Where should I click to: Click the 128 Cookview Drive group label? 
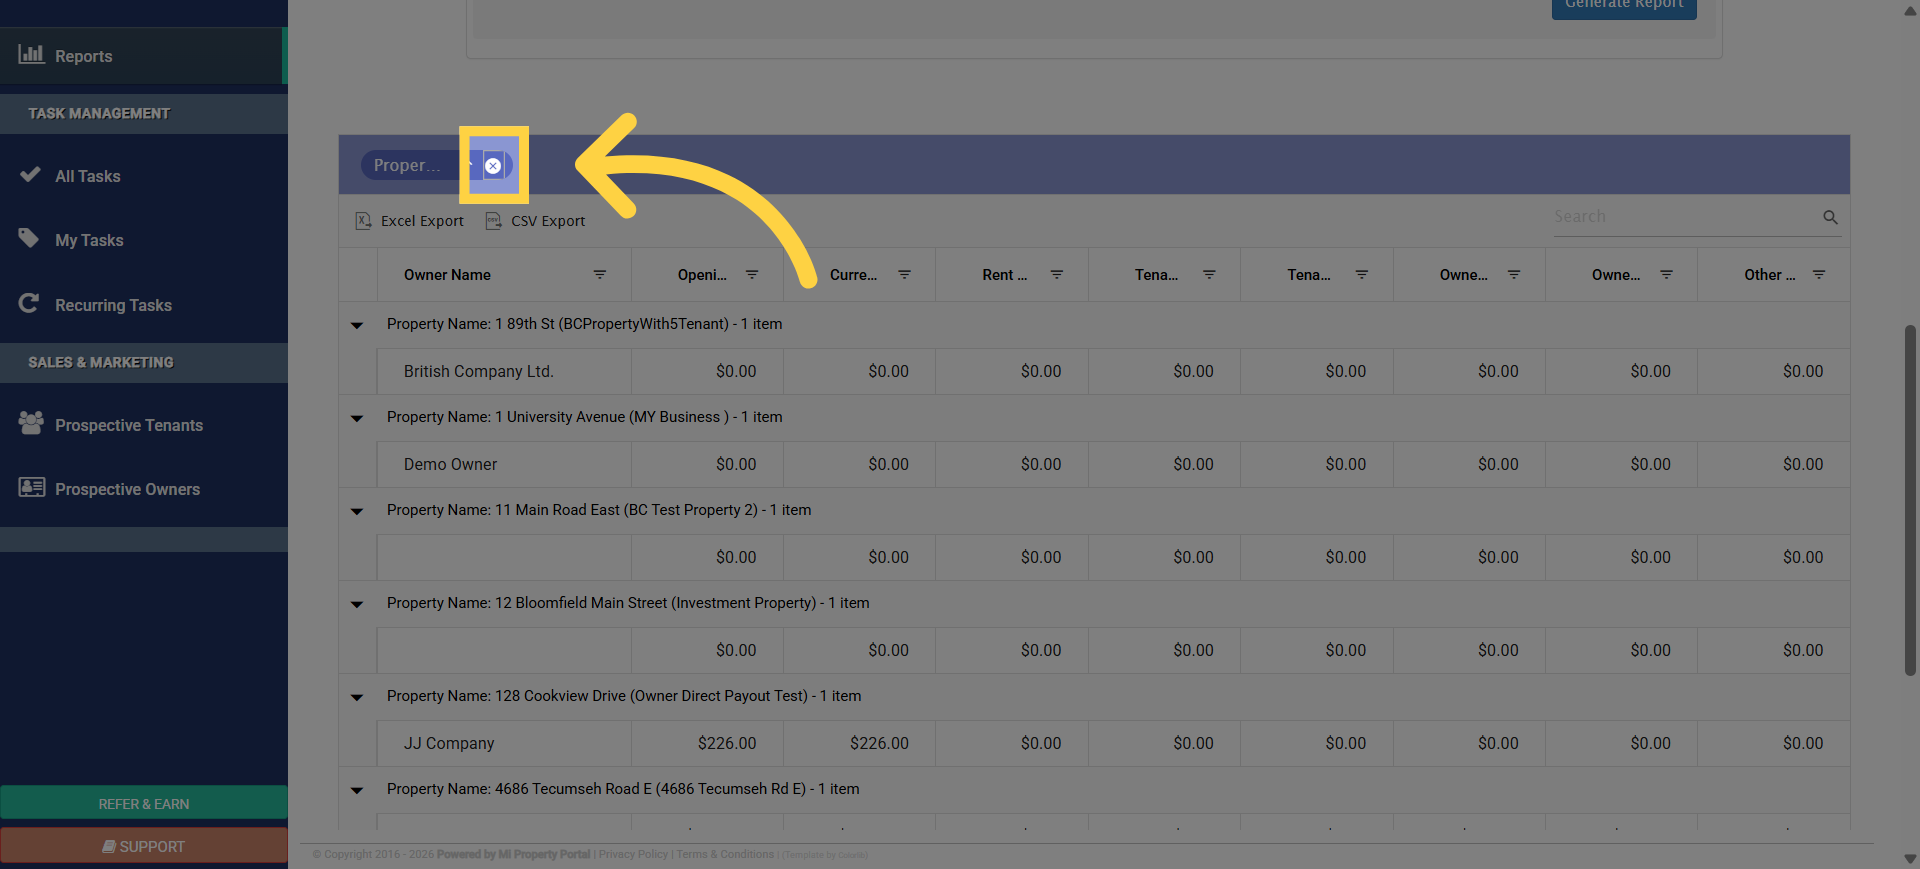tap(624, 696)
